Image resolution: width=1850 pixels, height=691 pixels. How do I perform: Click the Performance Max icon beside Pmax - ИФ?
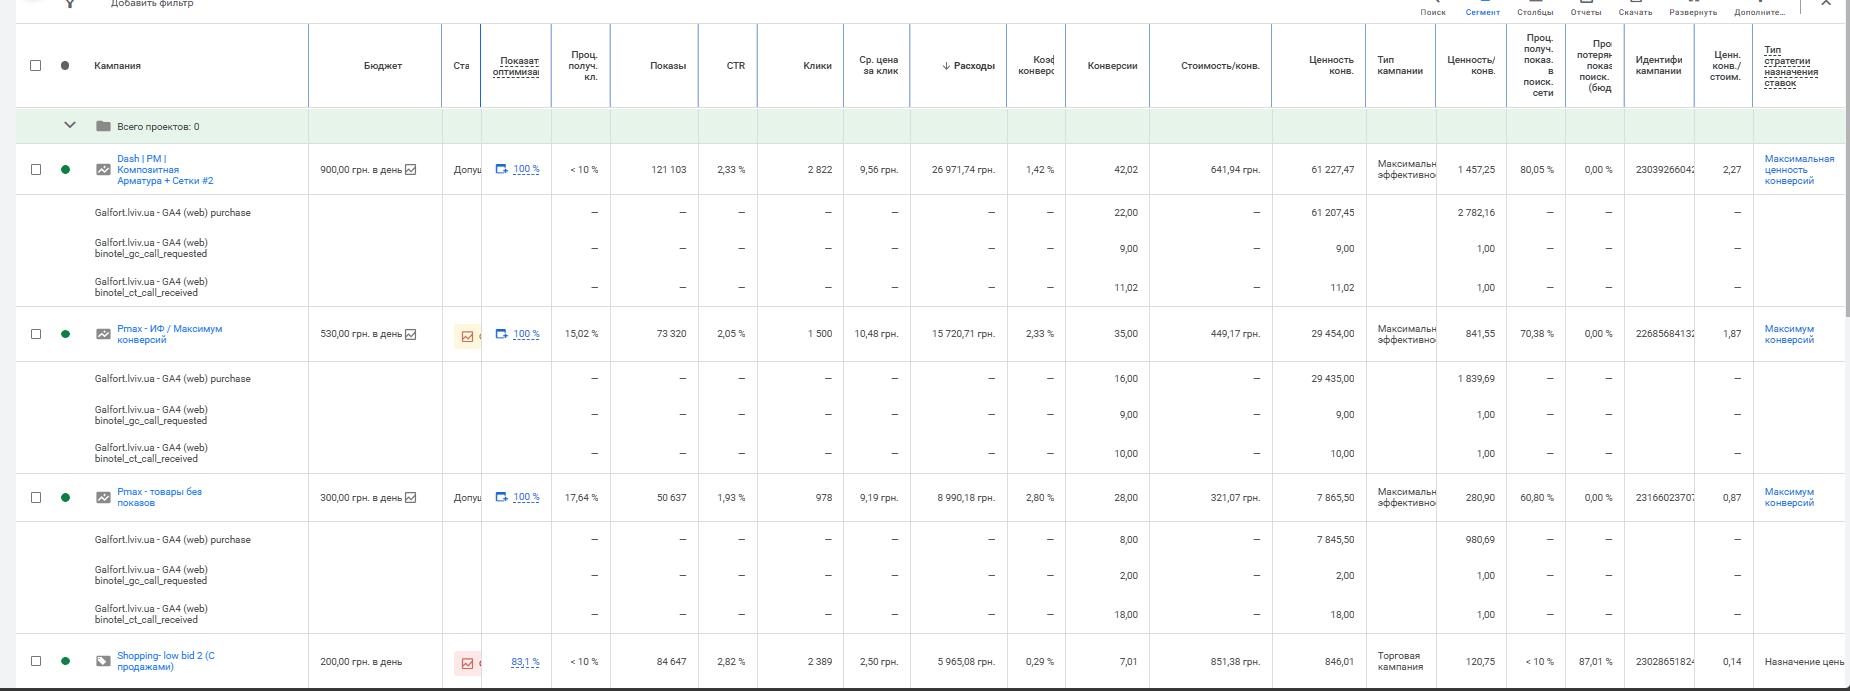(103, 334)
